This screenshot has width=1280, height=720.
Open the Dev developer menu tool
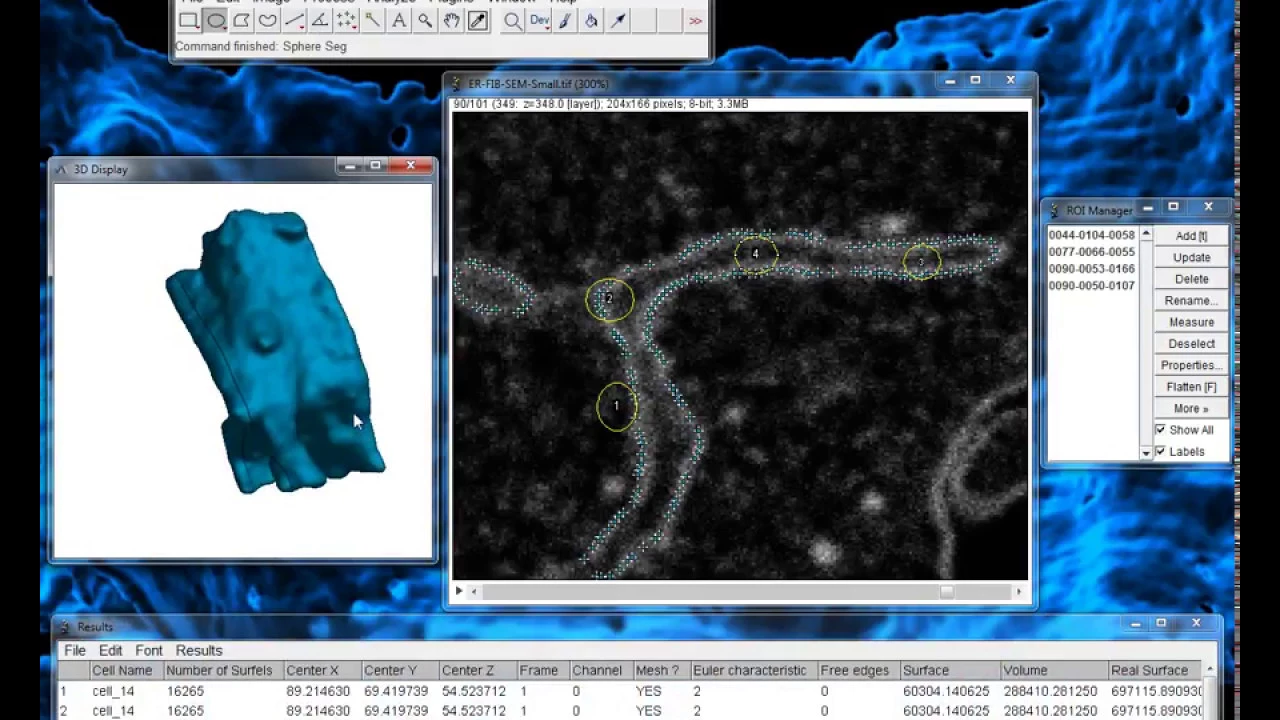[539, 20]
